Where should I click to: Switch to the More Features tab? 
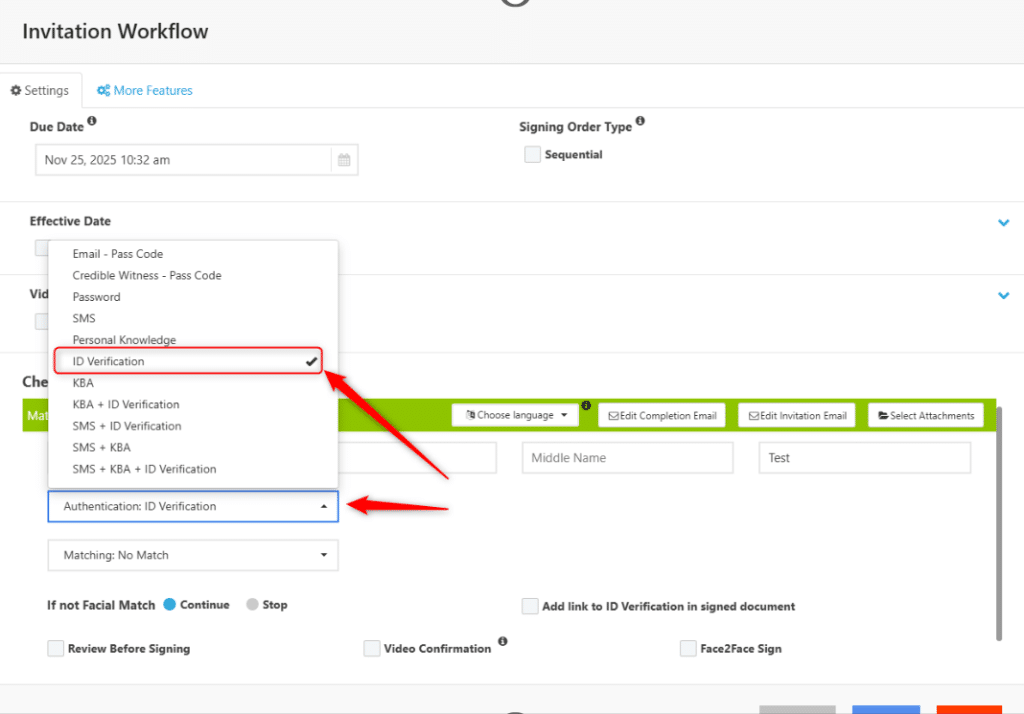pos(144,90)
